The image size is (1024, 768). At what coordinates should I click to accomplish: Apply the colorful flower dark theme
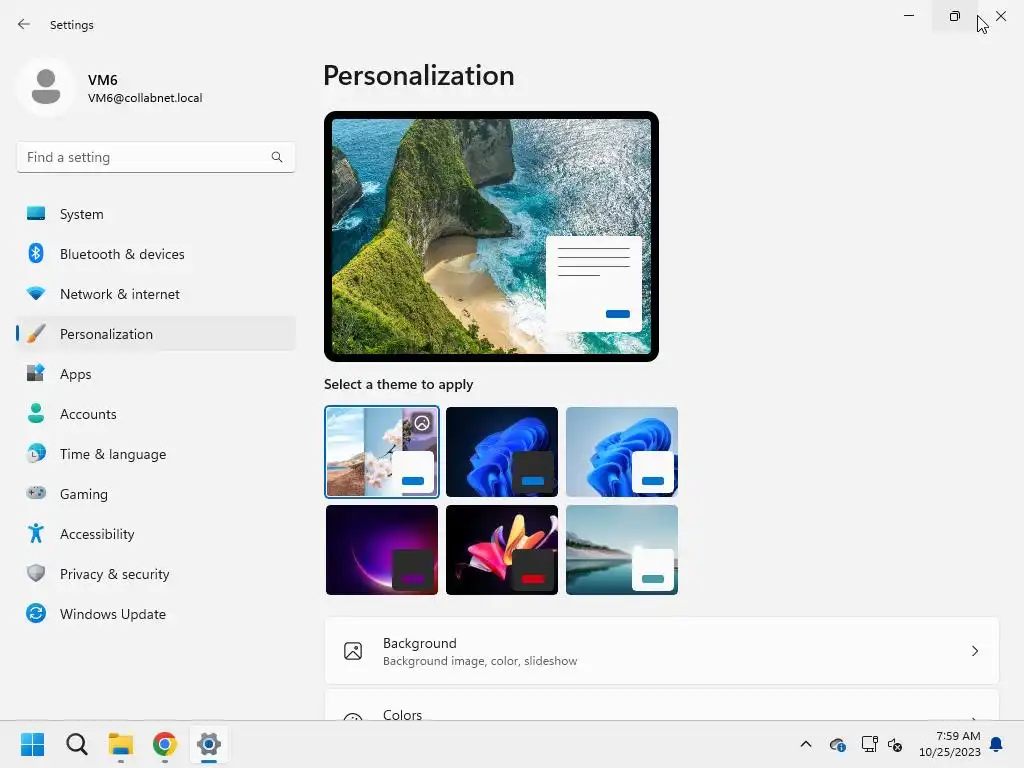point(502,550)
